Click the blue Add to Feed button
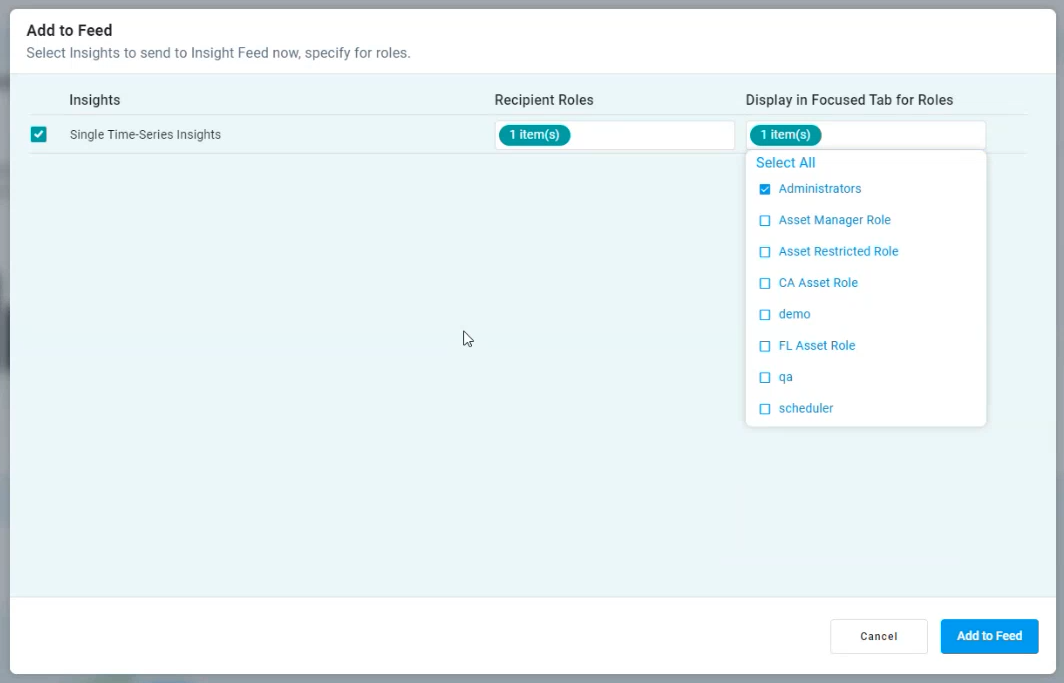Screen dimensions: 1064x683 pyautogui.click(x=989, y=636)
